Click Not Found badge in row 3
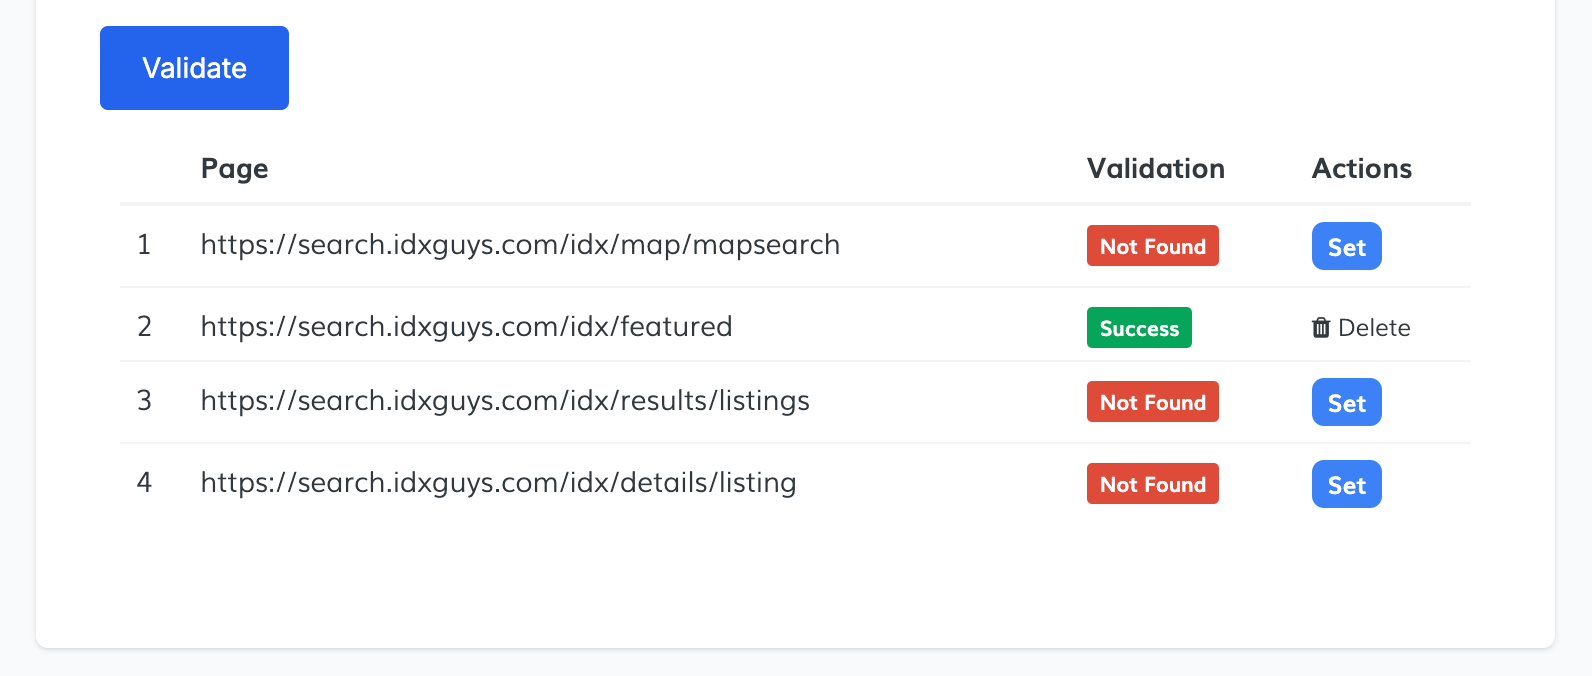This screenshot has width=1592, height=676. (1152, 402)
